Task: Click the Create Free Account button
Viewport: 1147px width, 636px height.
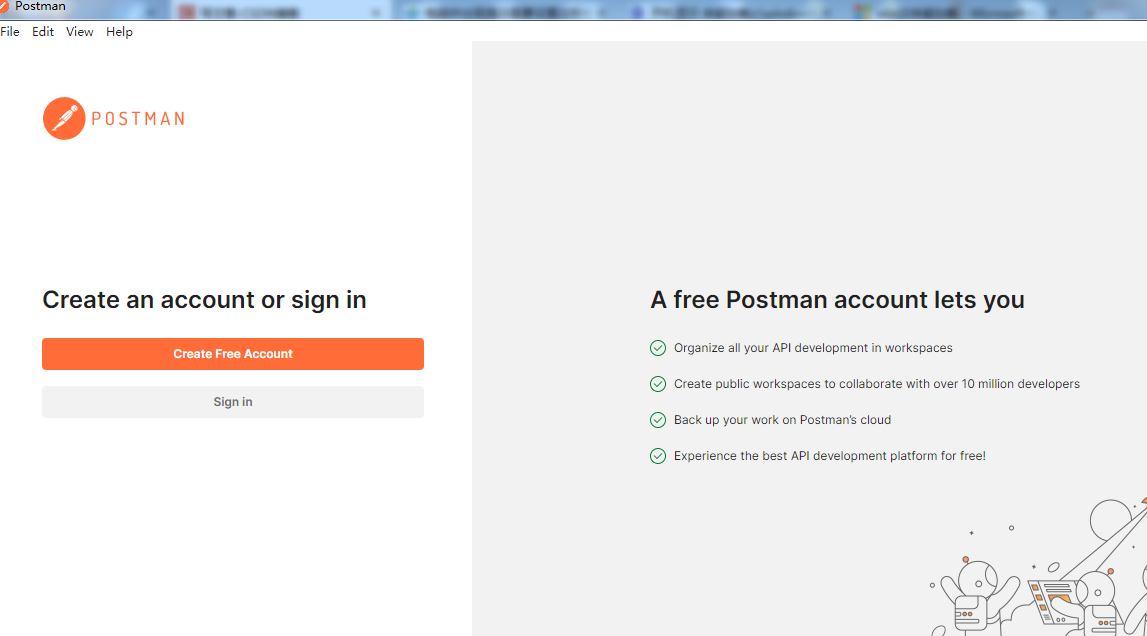Action: [232, 354]
